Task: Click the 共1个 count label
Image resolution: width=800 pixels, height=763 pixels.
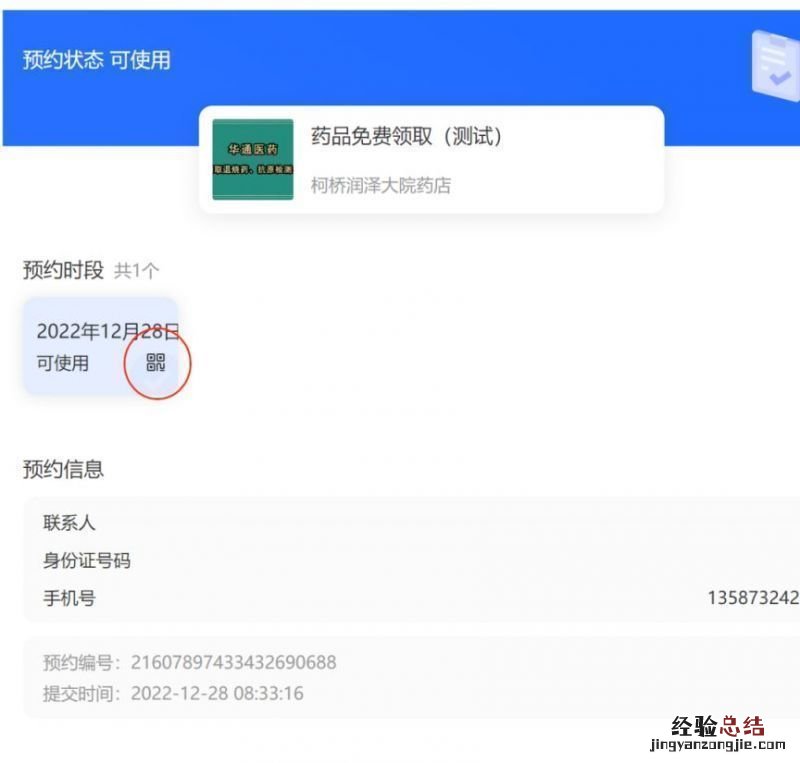Action: (136, 270)
